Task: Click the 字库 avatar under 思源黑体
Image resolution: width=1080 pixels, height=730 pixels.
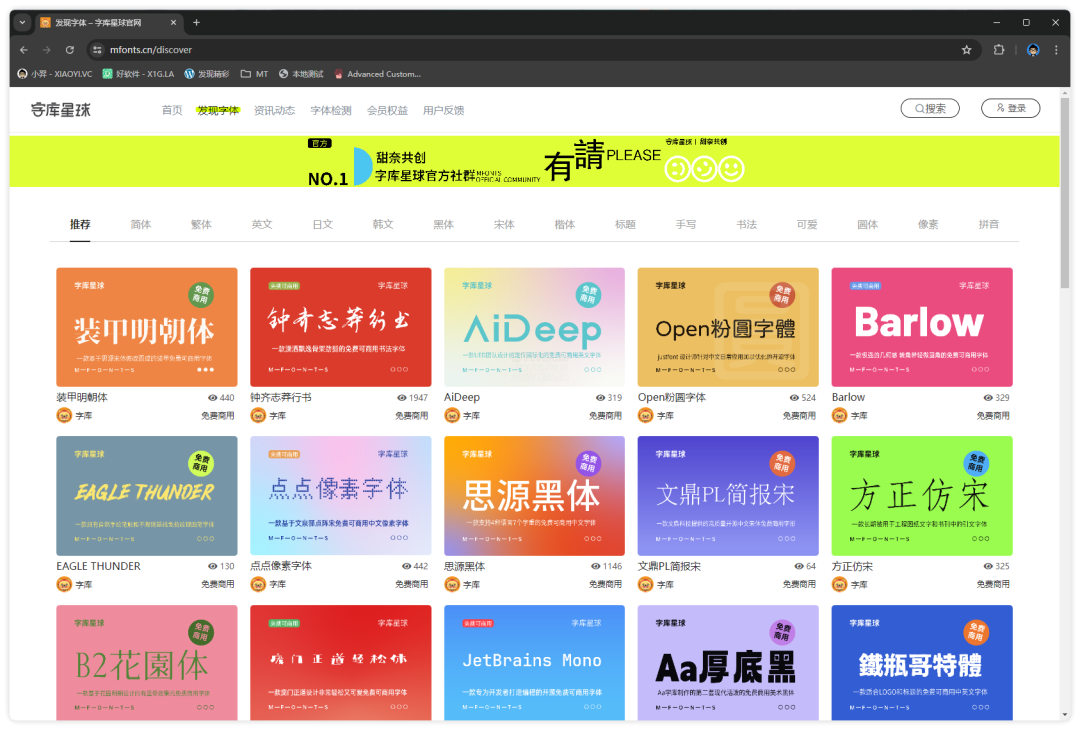Action: click(x=452, y=584)
